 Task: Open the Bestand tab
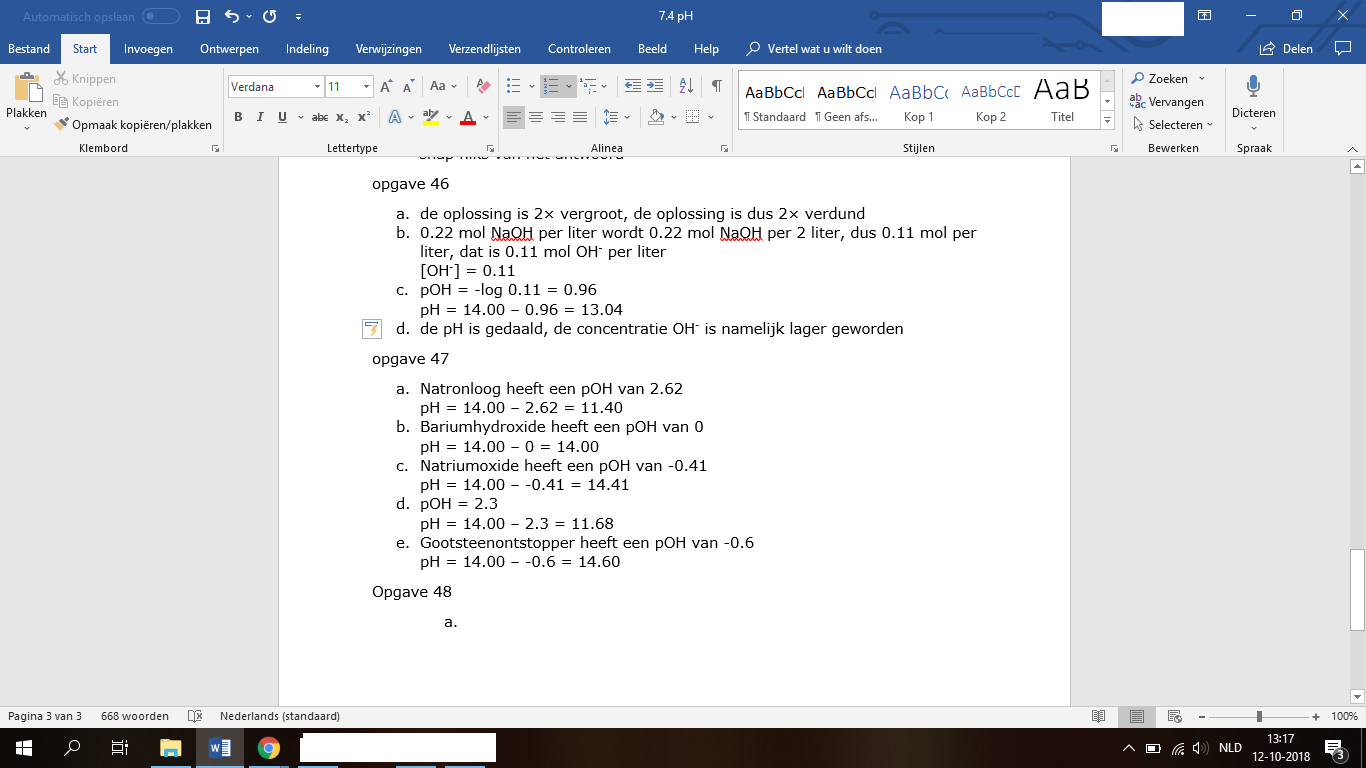tap(29, 49)
